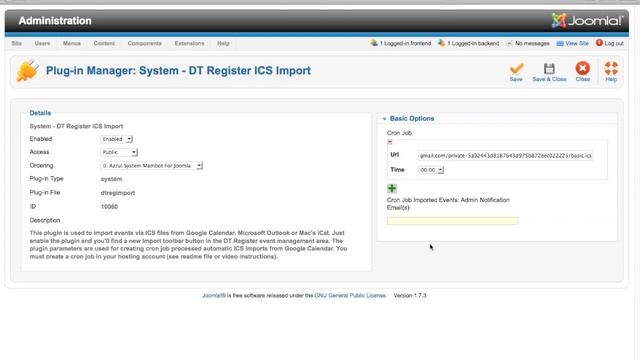Click the No messages envelope icon
640x360 pixels.
click(509, 43)
